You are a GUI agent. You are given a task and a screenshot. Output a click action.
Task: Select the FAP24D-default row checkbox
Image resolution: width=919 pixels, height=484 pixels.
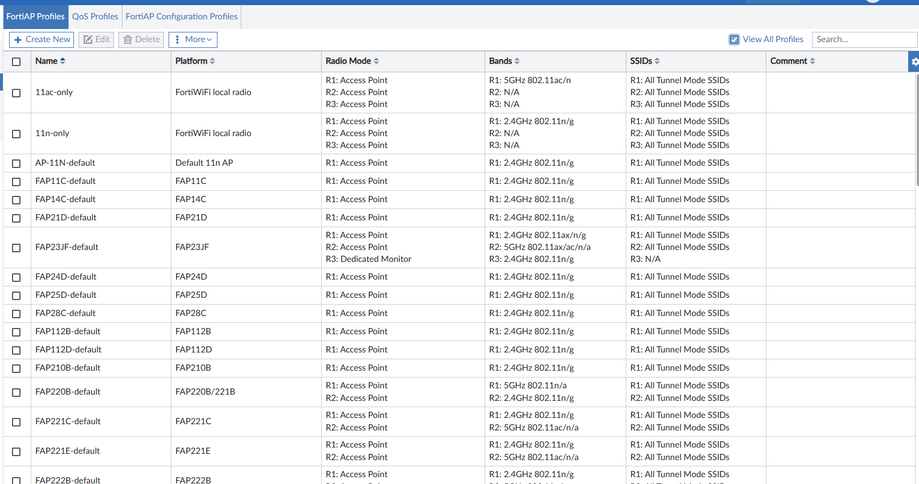click(16, 277)
